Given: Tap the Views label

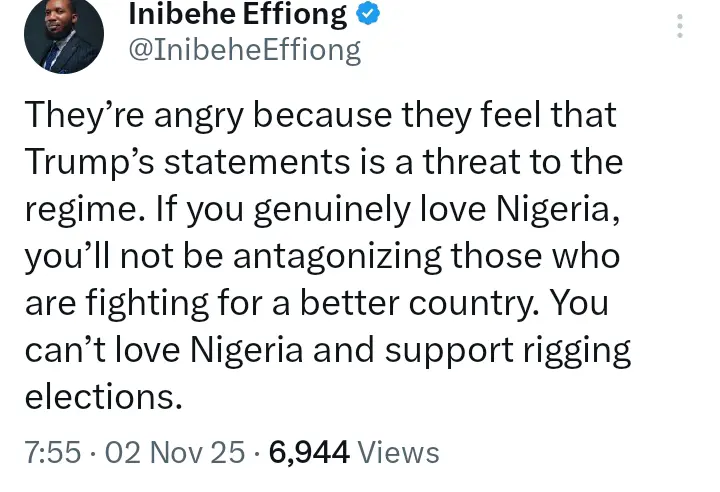Looking at the screenshot, I should (398, 452).
